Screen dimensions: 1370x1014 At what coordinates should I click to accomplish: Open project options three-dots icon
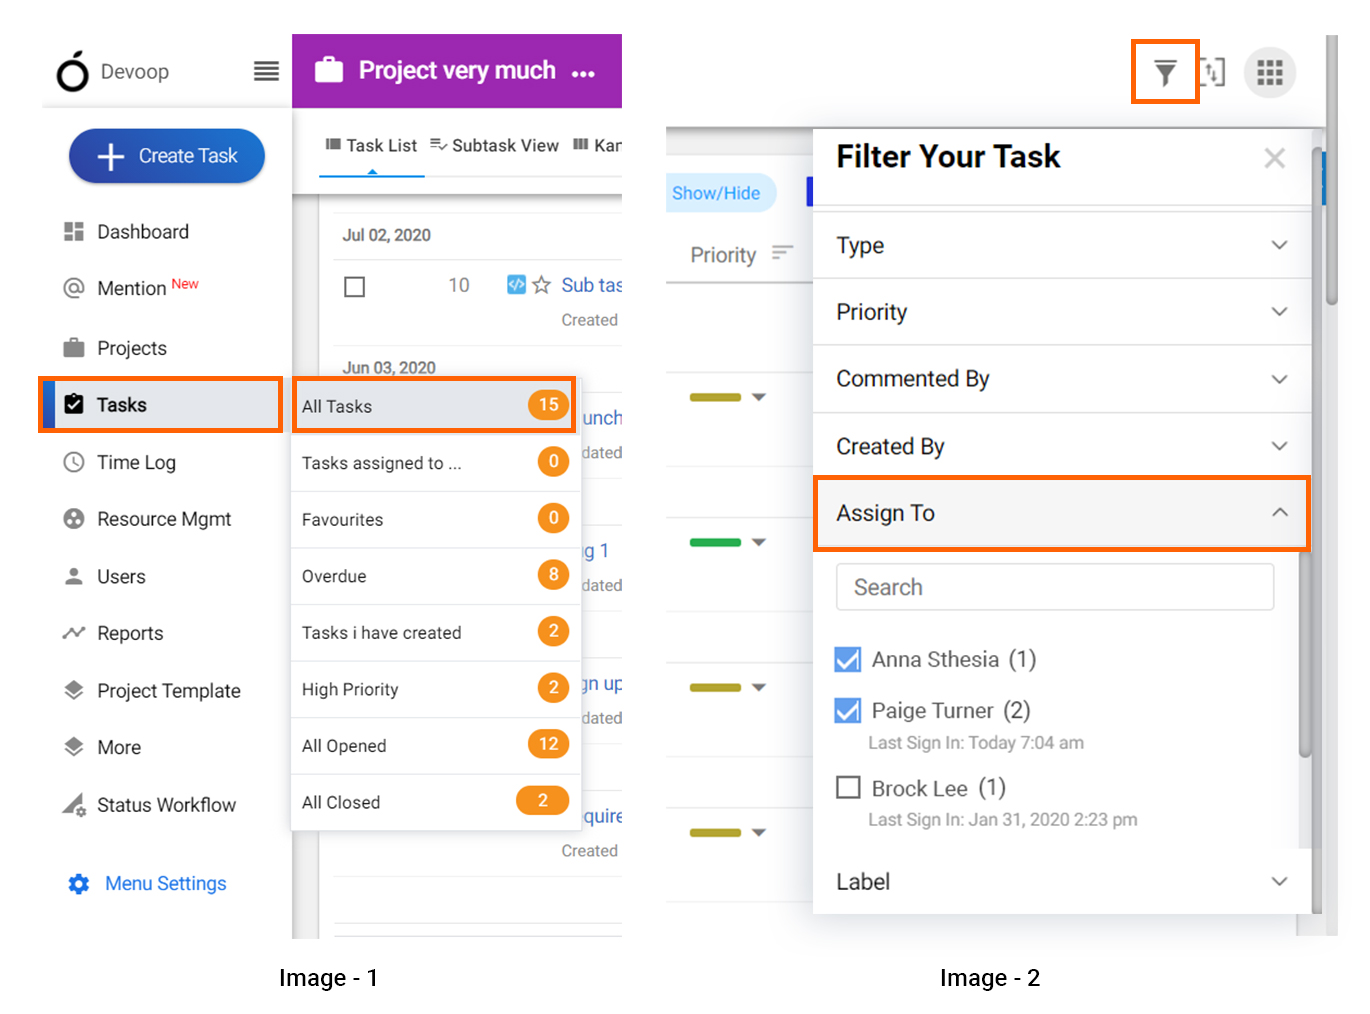click(583, 73)
